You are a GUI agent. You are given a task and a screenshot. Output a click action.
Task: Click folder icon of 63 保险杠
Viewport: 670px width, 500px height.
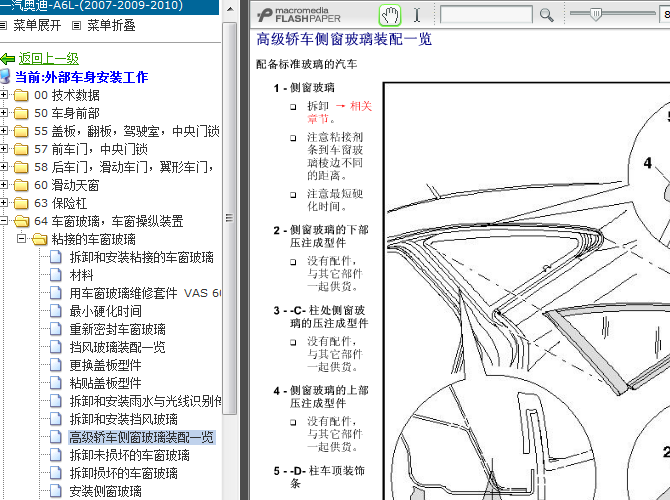(x=21, y=203)
